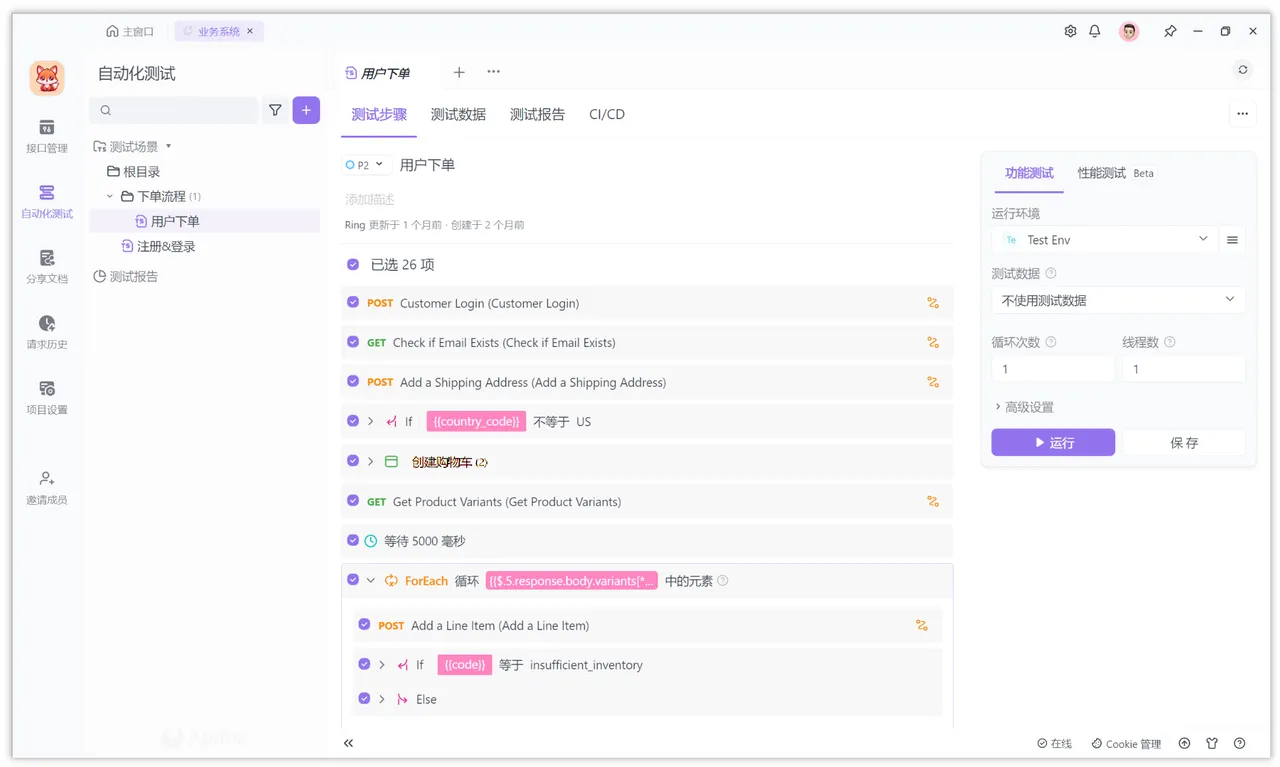Uncheck the Add a Shipping Address checkbox
The width and height of the screenshot is (1280, 767).
point(353,381)
